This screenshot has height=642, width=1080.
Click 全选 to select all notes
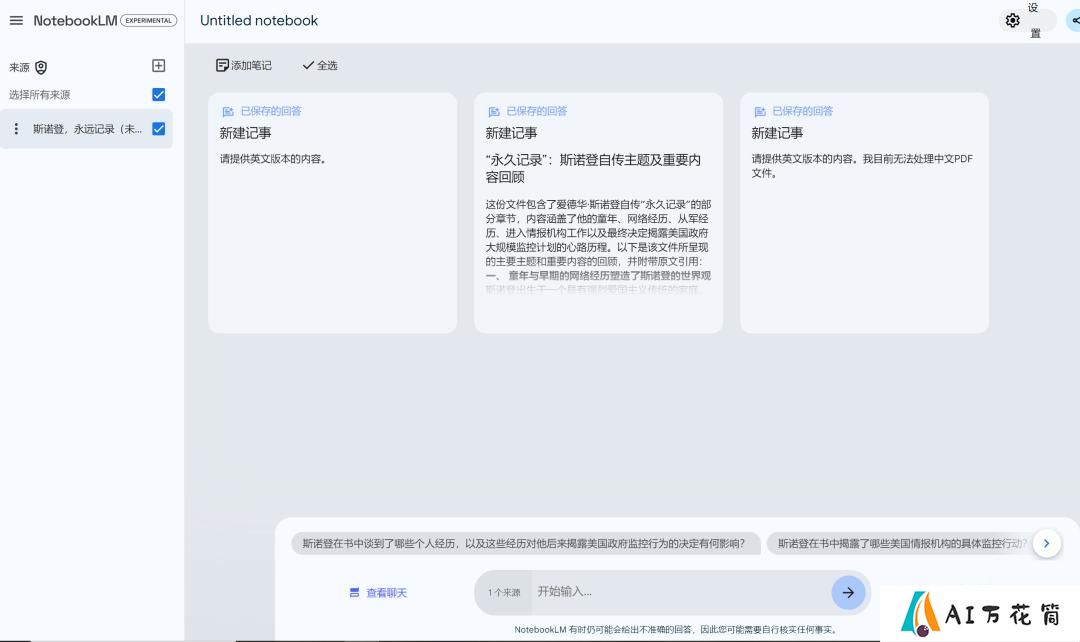[x=320, y=65]
